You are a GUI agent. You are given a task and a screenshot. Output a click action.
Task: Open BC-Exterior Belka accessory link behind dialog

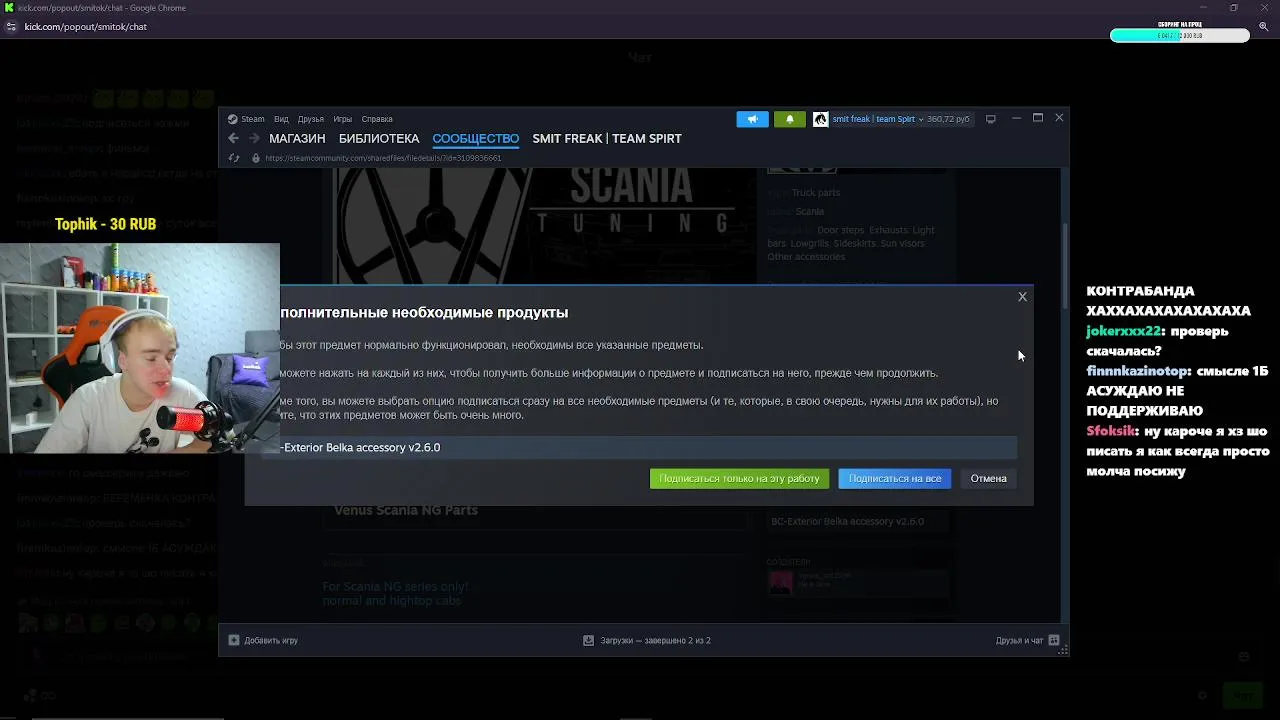847,521
